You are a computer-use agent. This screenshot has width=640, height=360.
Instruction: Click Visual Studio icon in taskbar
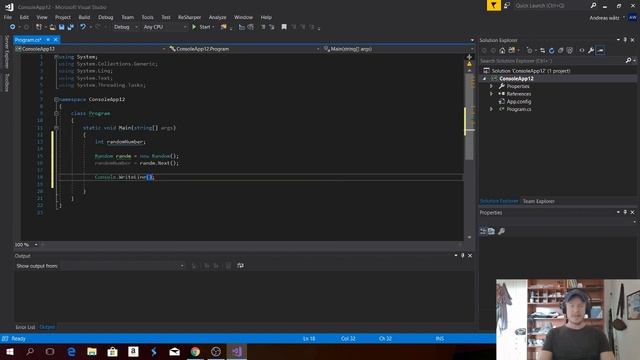(x=237, y=351)
